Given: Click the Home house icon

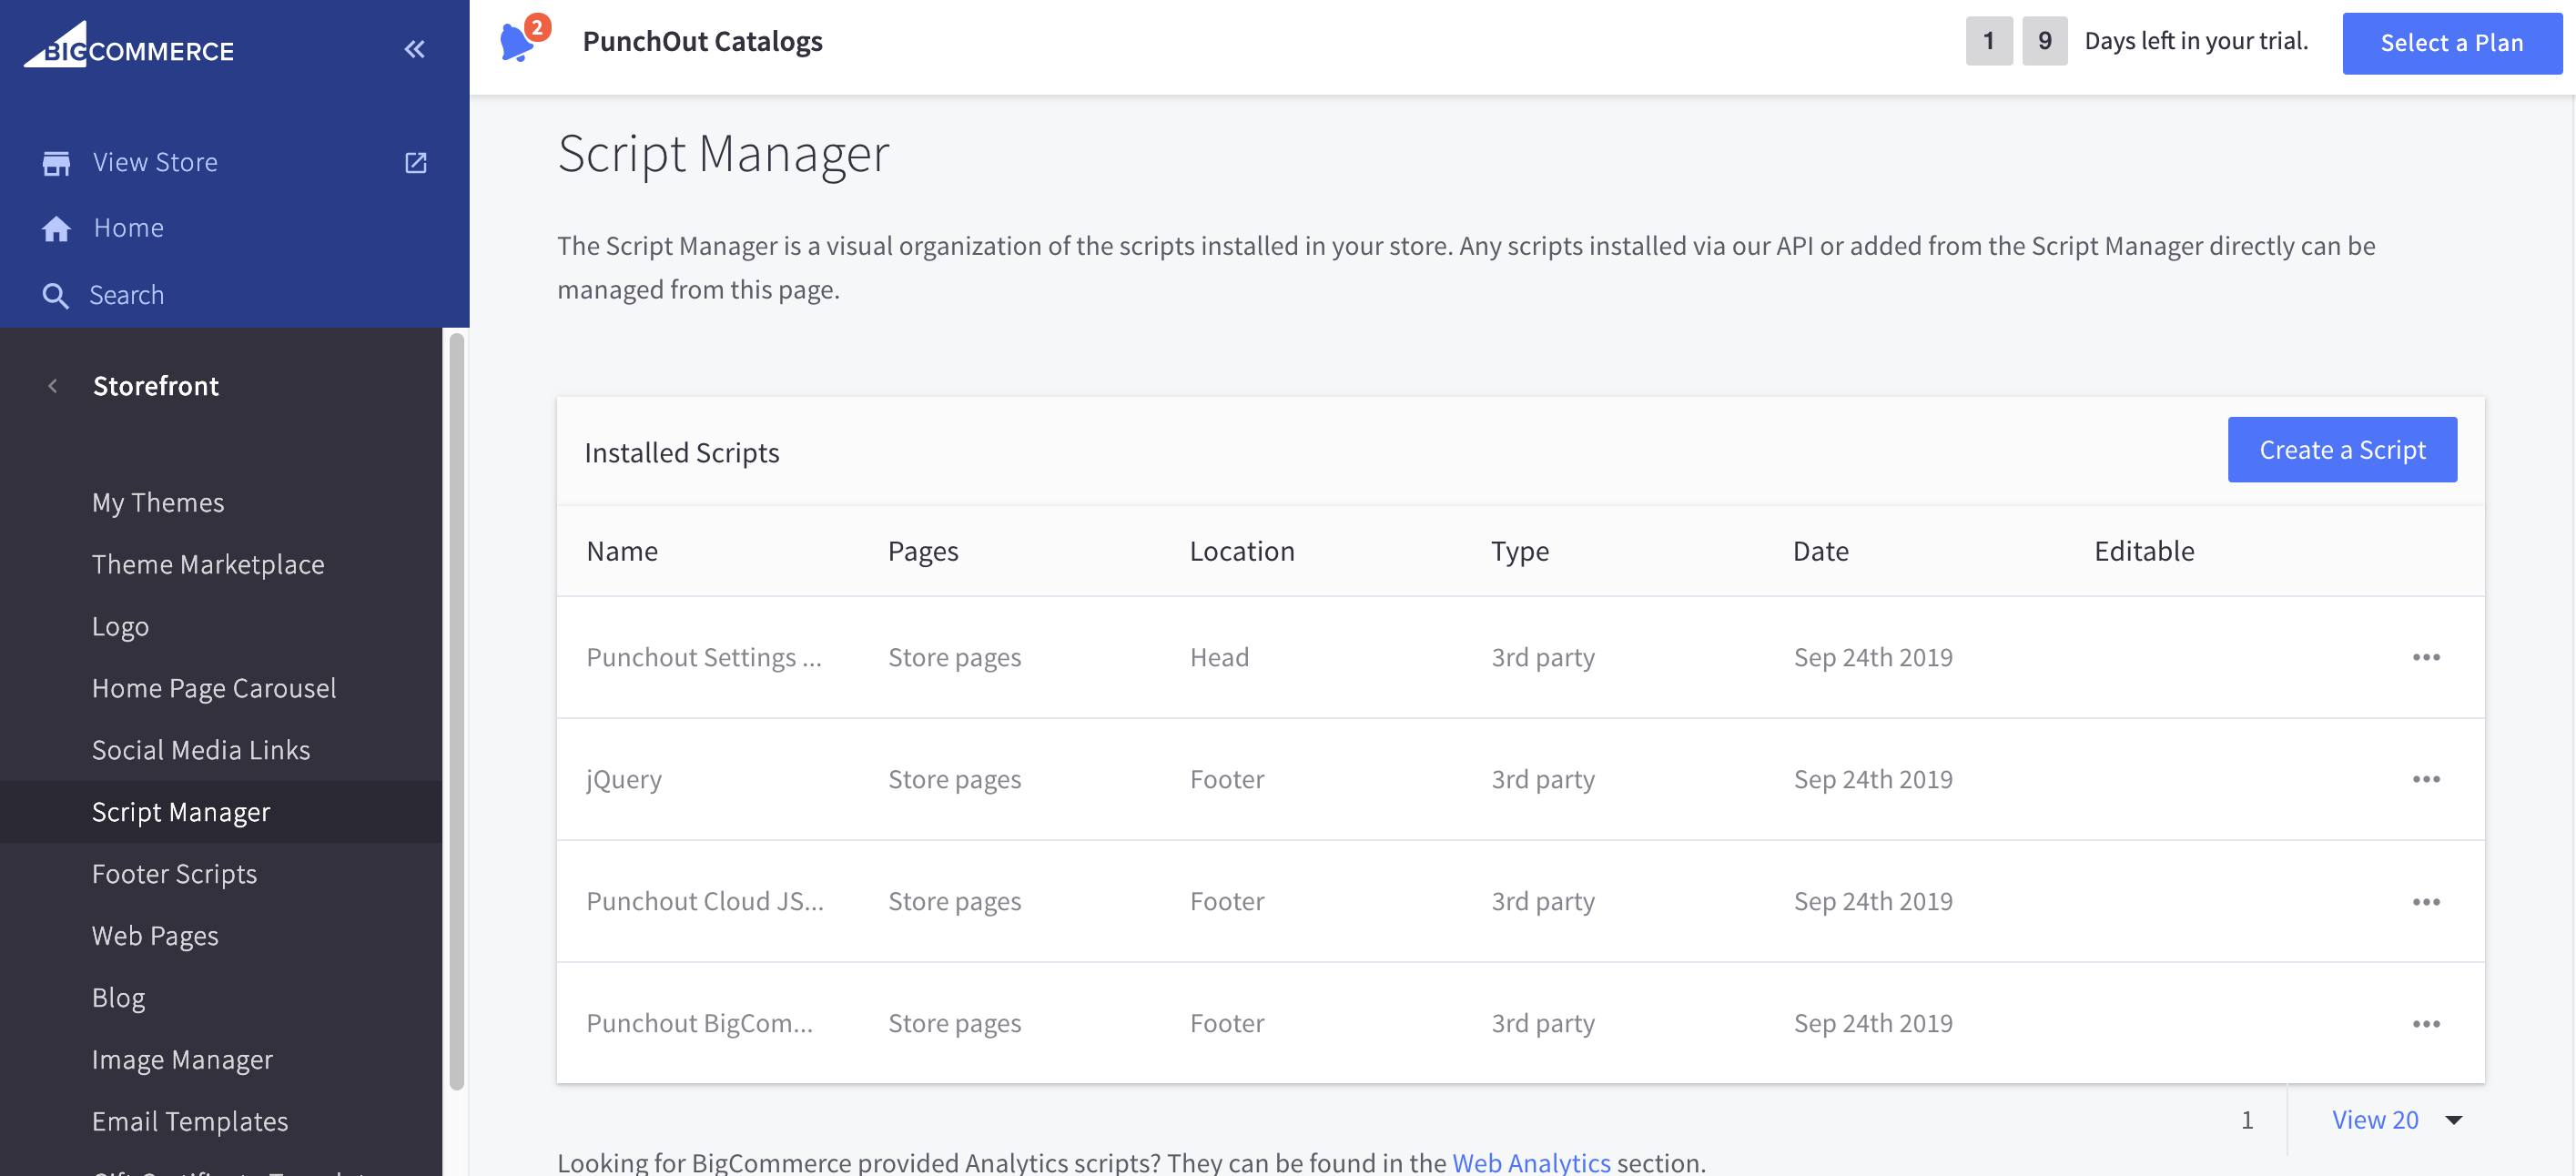Looking at the screenshot, I should click(x=56, y=228).
